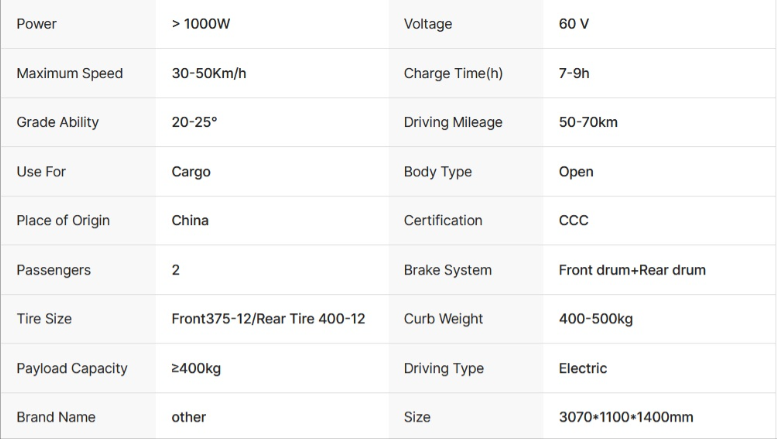Click the Maximum Speed label
This screenshot has height=439, width=777.
tap(70, 73)
